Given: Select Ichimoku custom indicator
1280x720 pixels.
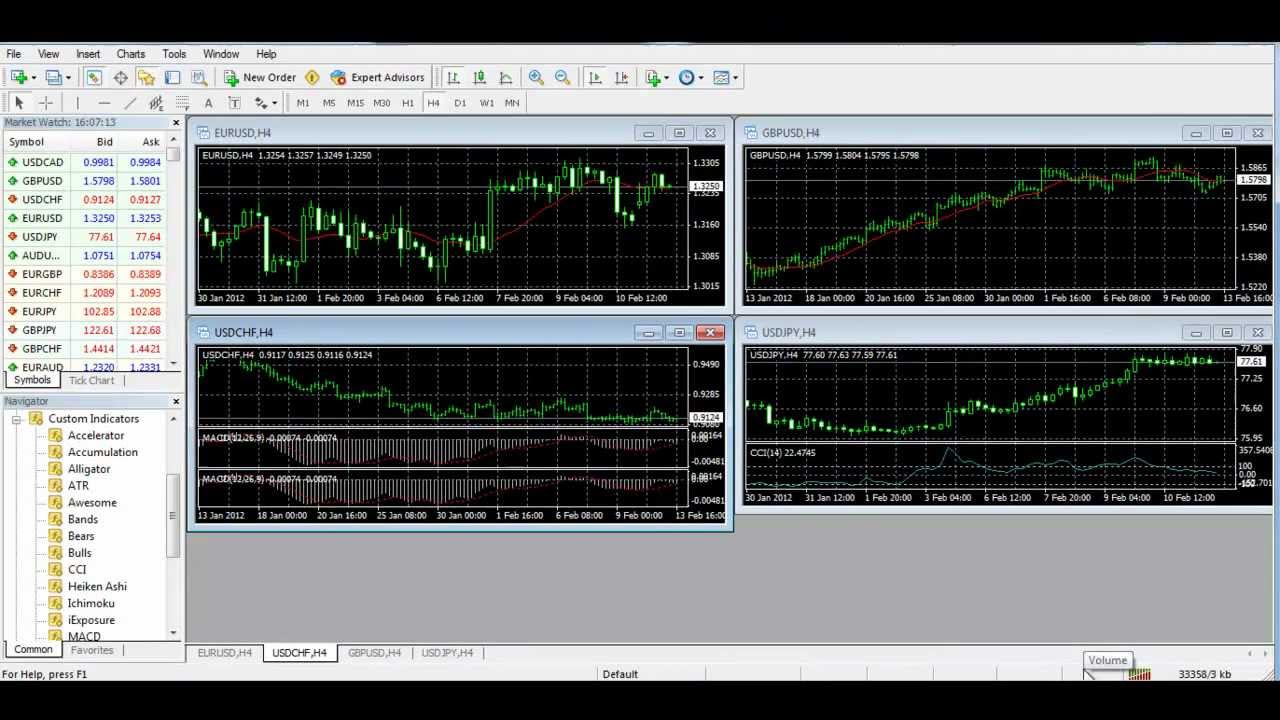Looking at the screenshot, I should [x=91, y=603].
